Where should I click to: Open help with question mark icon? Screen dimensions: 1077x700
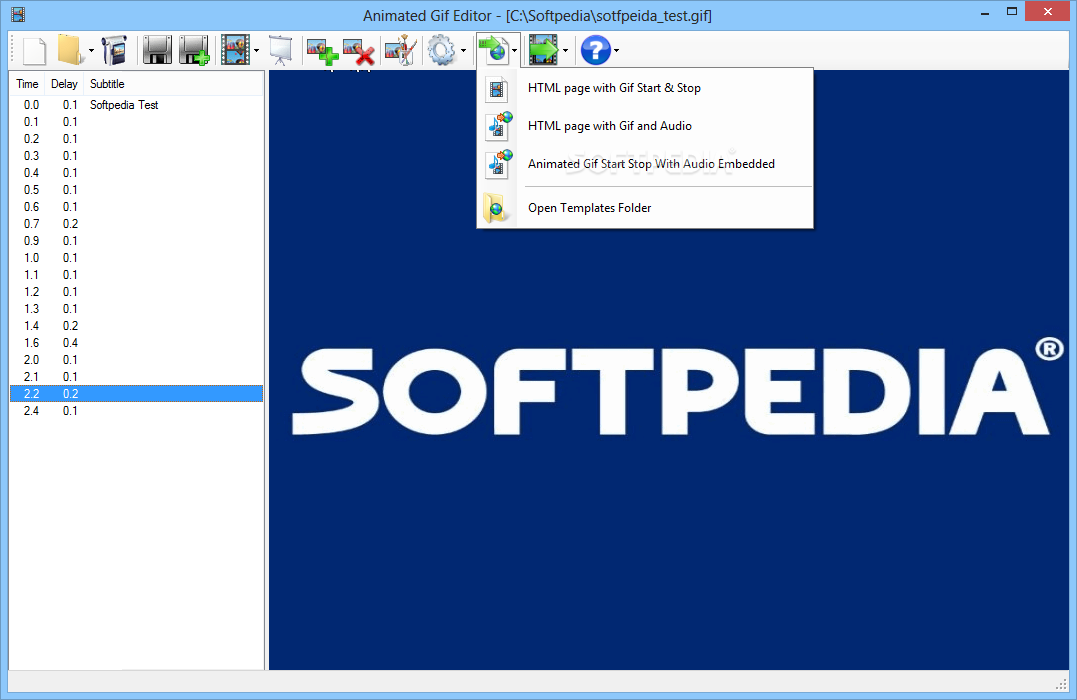pos(596,50)
